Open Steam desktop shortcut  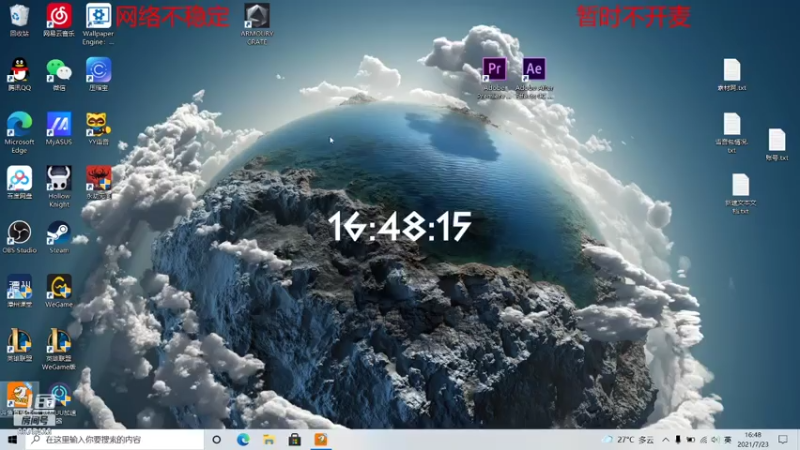[x=59, y=237]
